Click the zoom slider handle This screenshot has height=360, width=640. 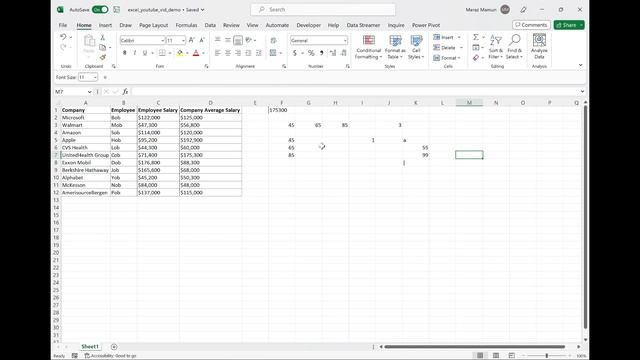(547, 356)
